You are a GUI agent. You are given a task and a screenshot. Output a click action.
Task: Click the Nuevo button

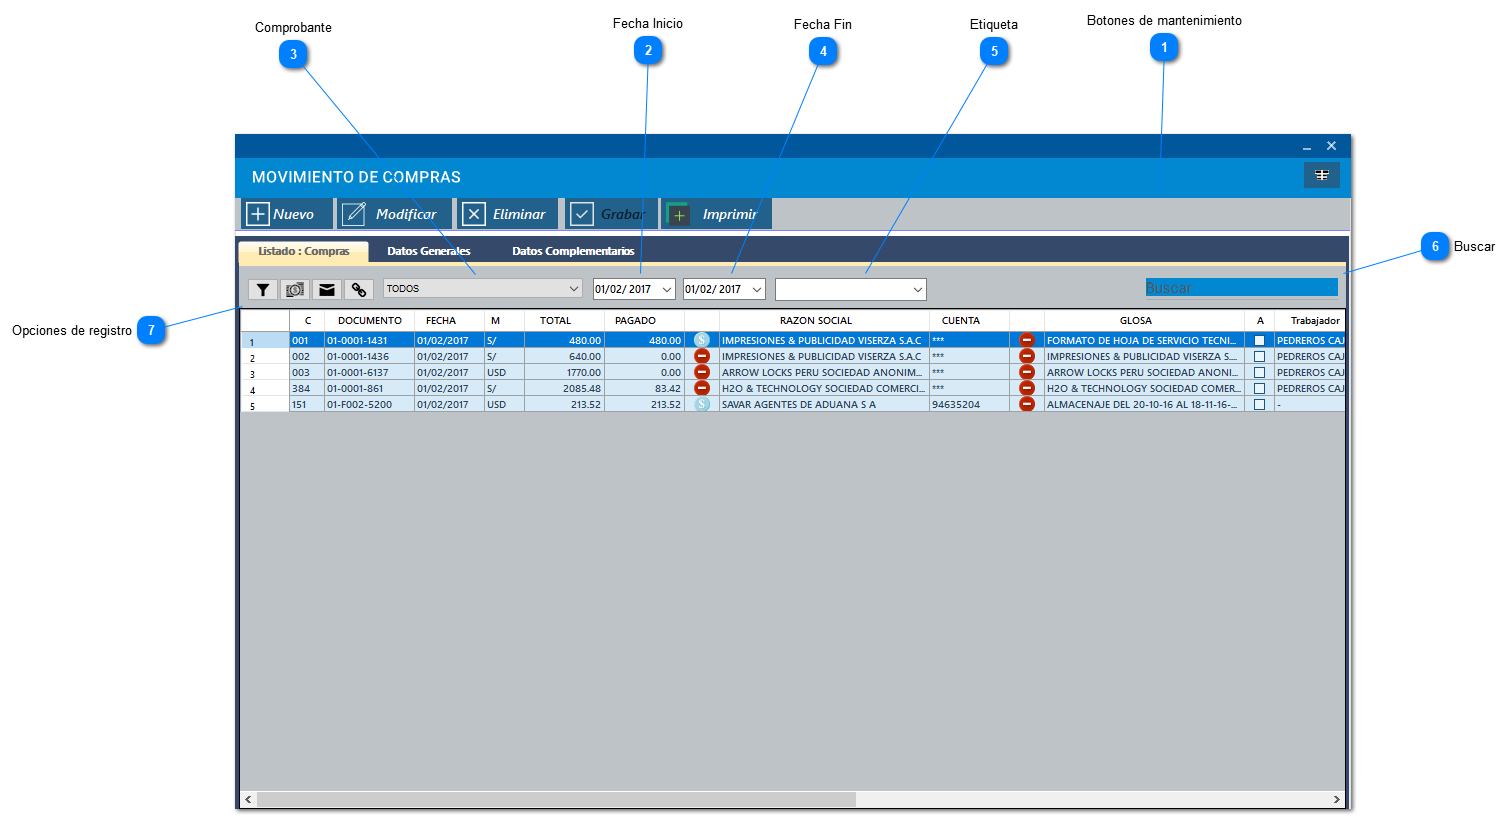pos(287,214)
